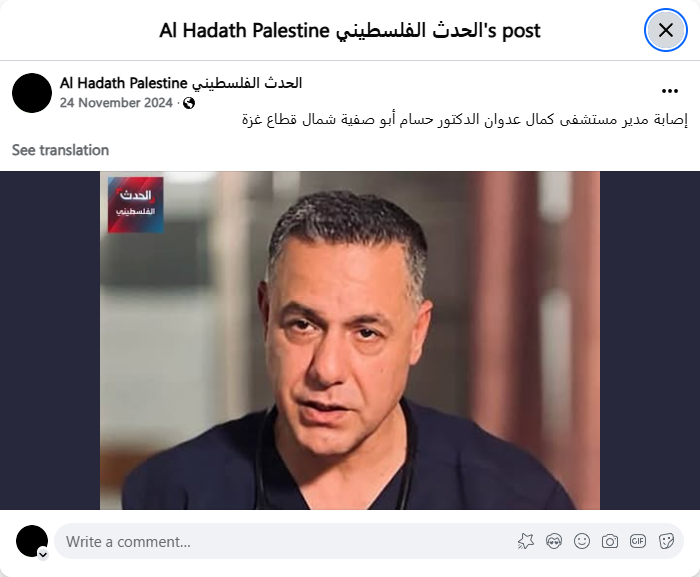Open the doctor's photo in the post
This screenshot has width=700, height=577.
point(350,340)
